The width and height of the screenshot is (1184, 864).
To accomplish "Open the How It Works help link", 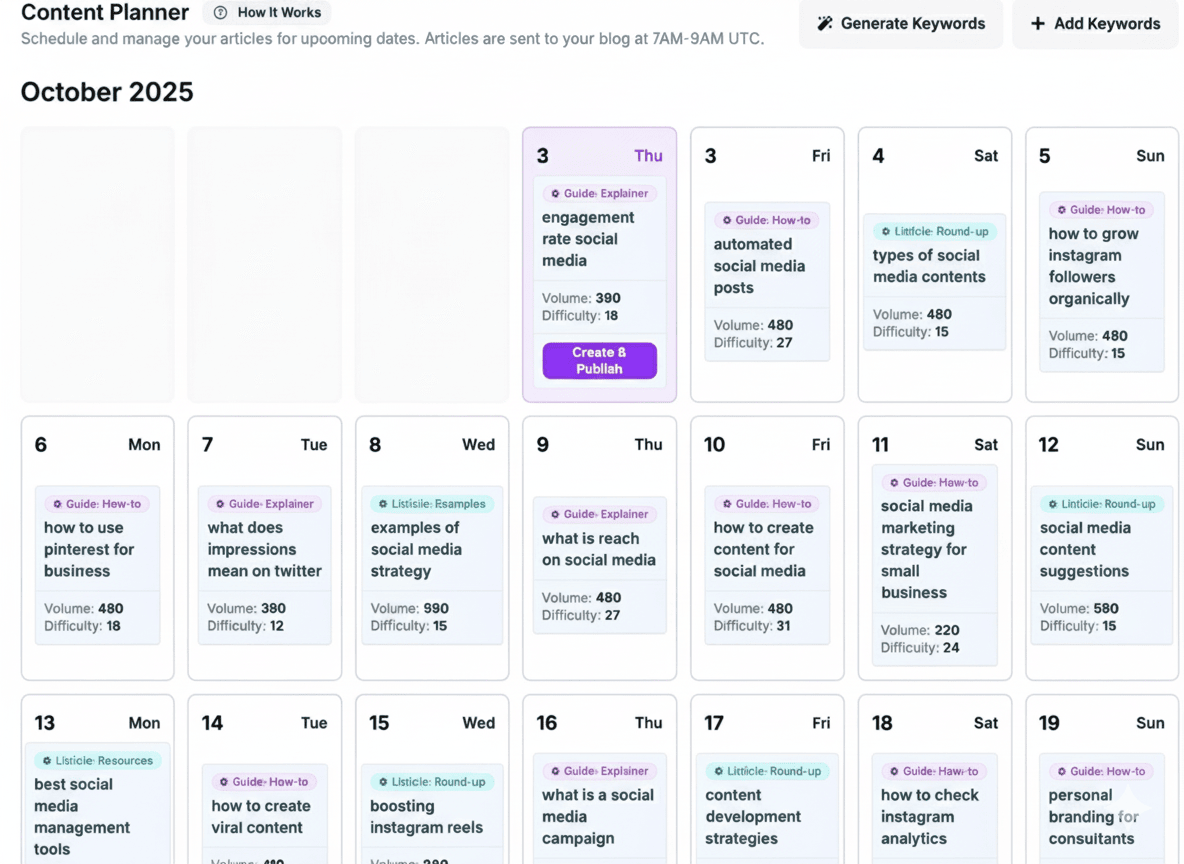I will pyautogui.click(x=266, y=13).
